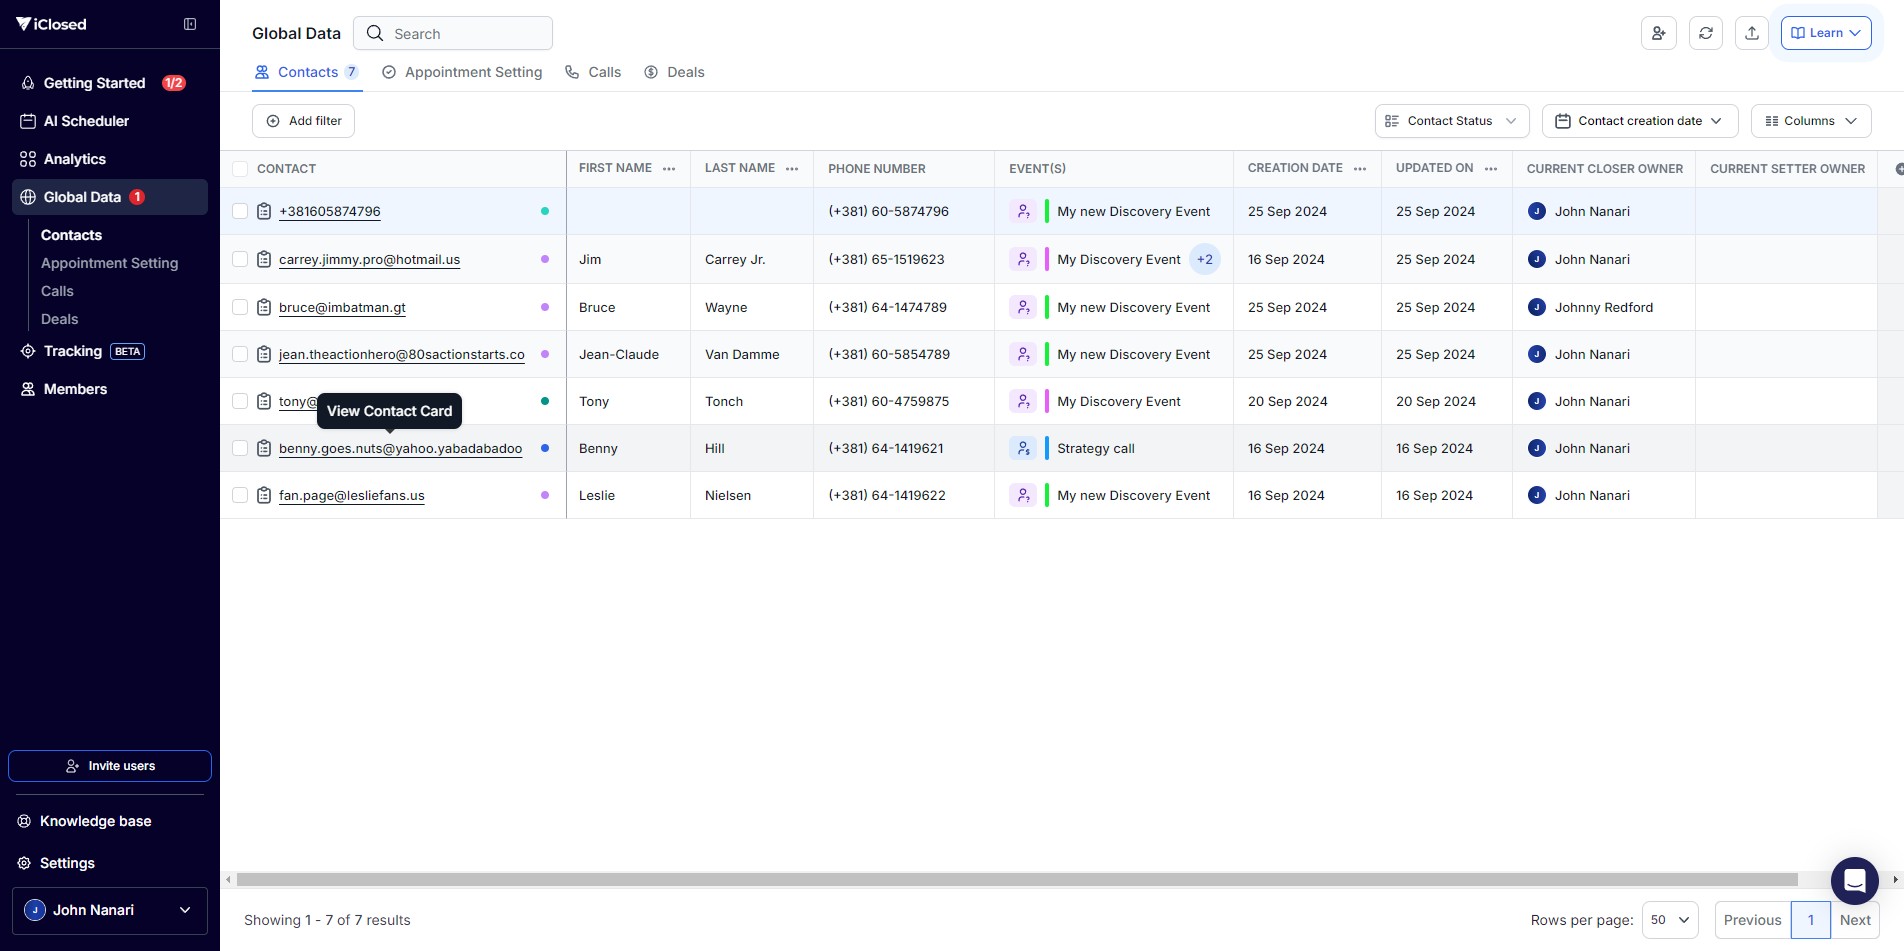Image resolution: width=1904 pixels, height=951 pixels.
Task: Click the refresh data icon
Action: 1706,33
